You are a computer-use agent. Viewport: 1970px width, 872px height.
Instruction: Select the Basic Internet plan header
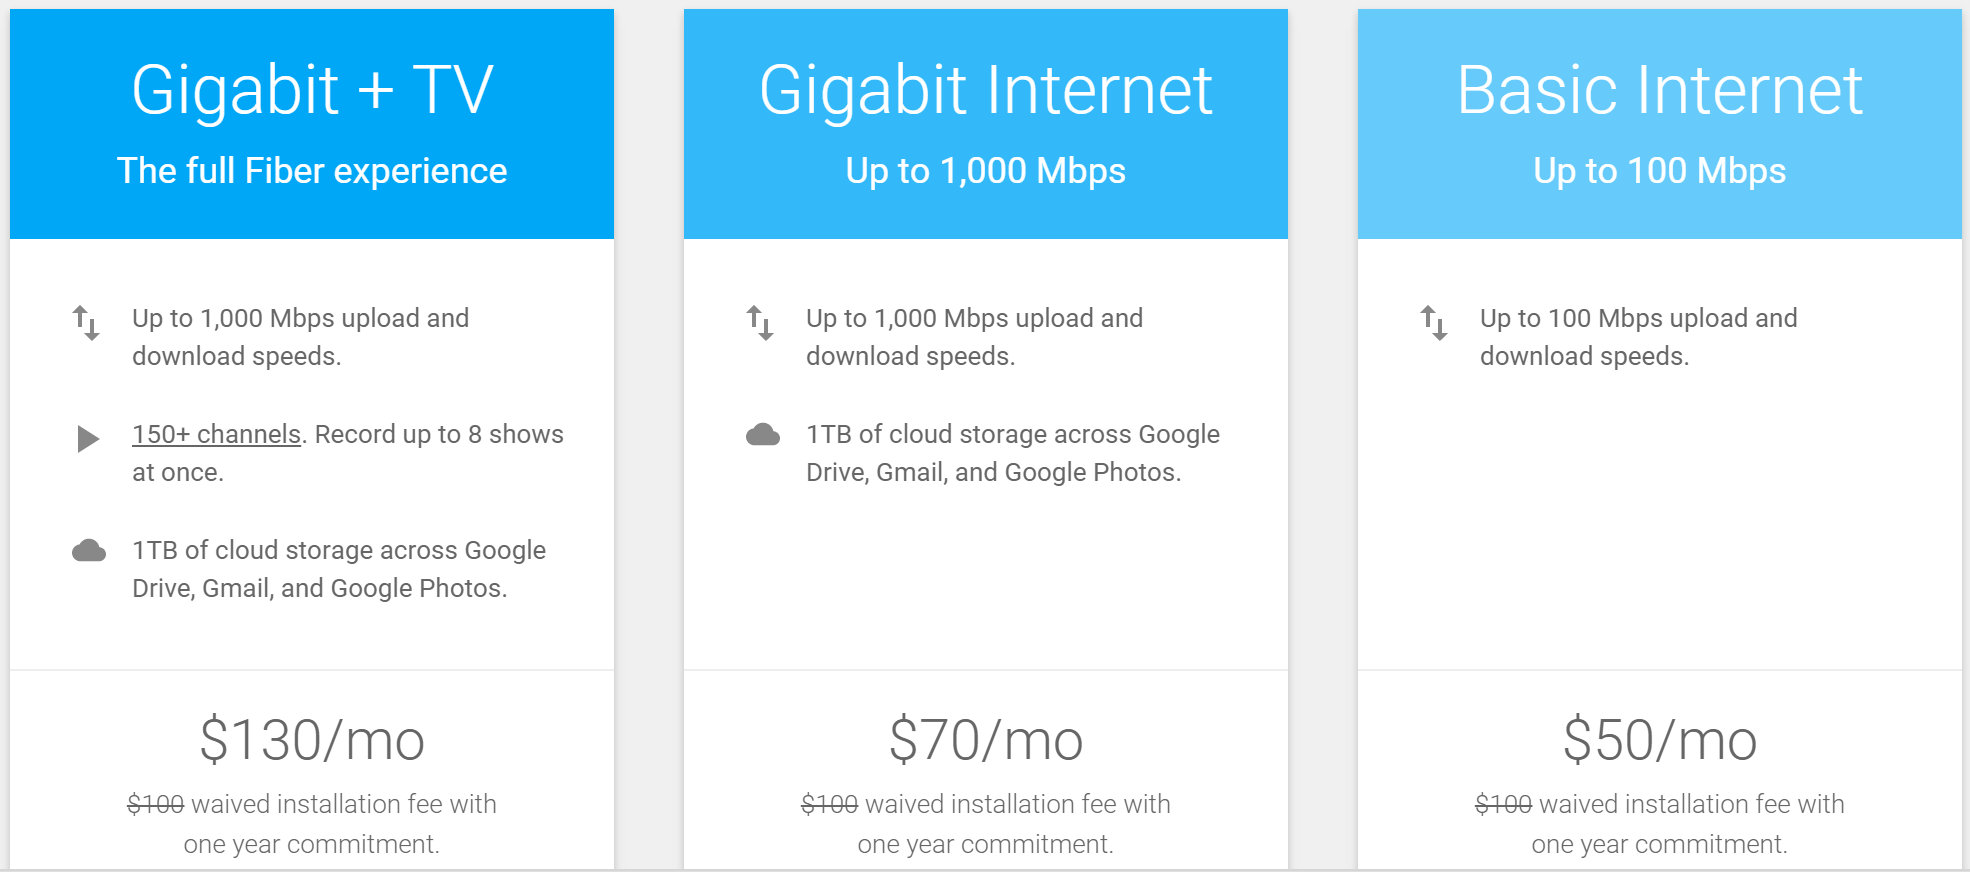tap(1659, 90)
